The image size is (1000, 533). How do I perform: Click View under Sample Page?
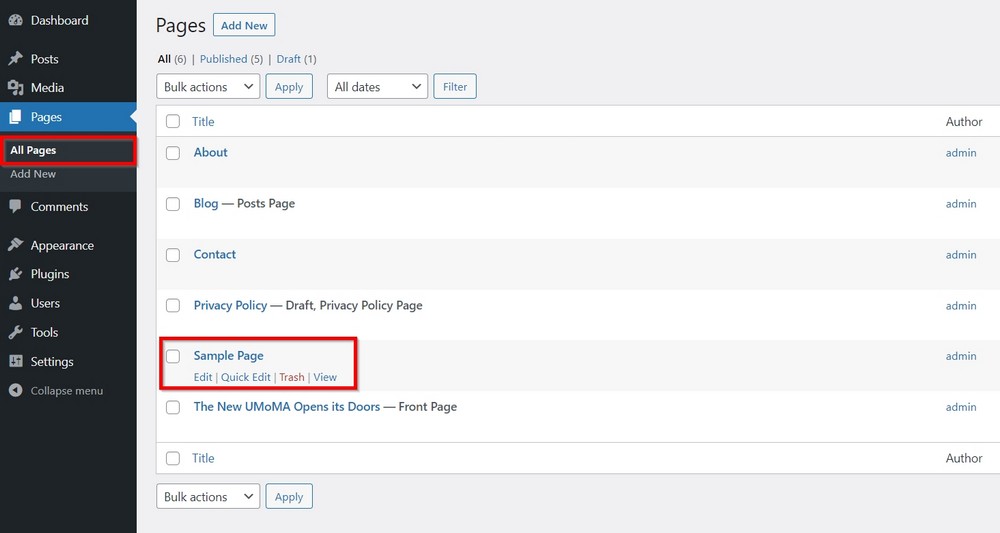pyautogui.click(x=325, y=377)
